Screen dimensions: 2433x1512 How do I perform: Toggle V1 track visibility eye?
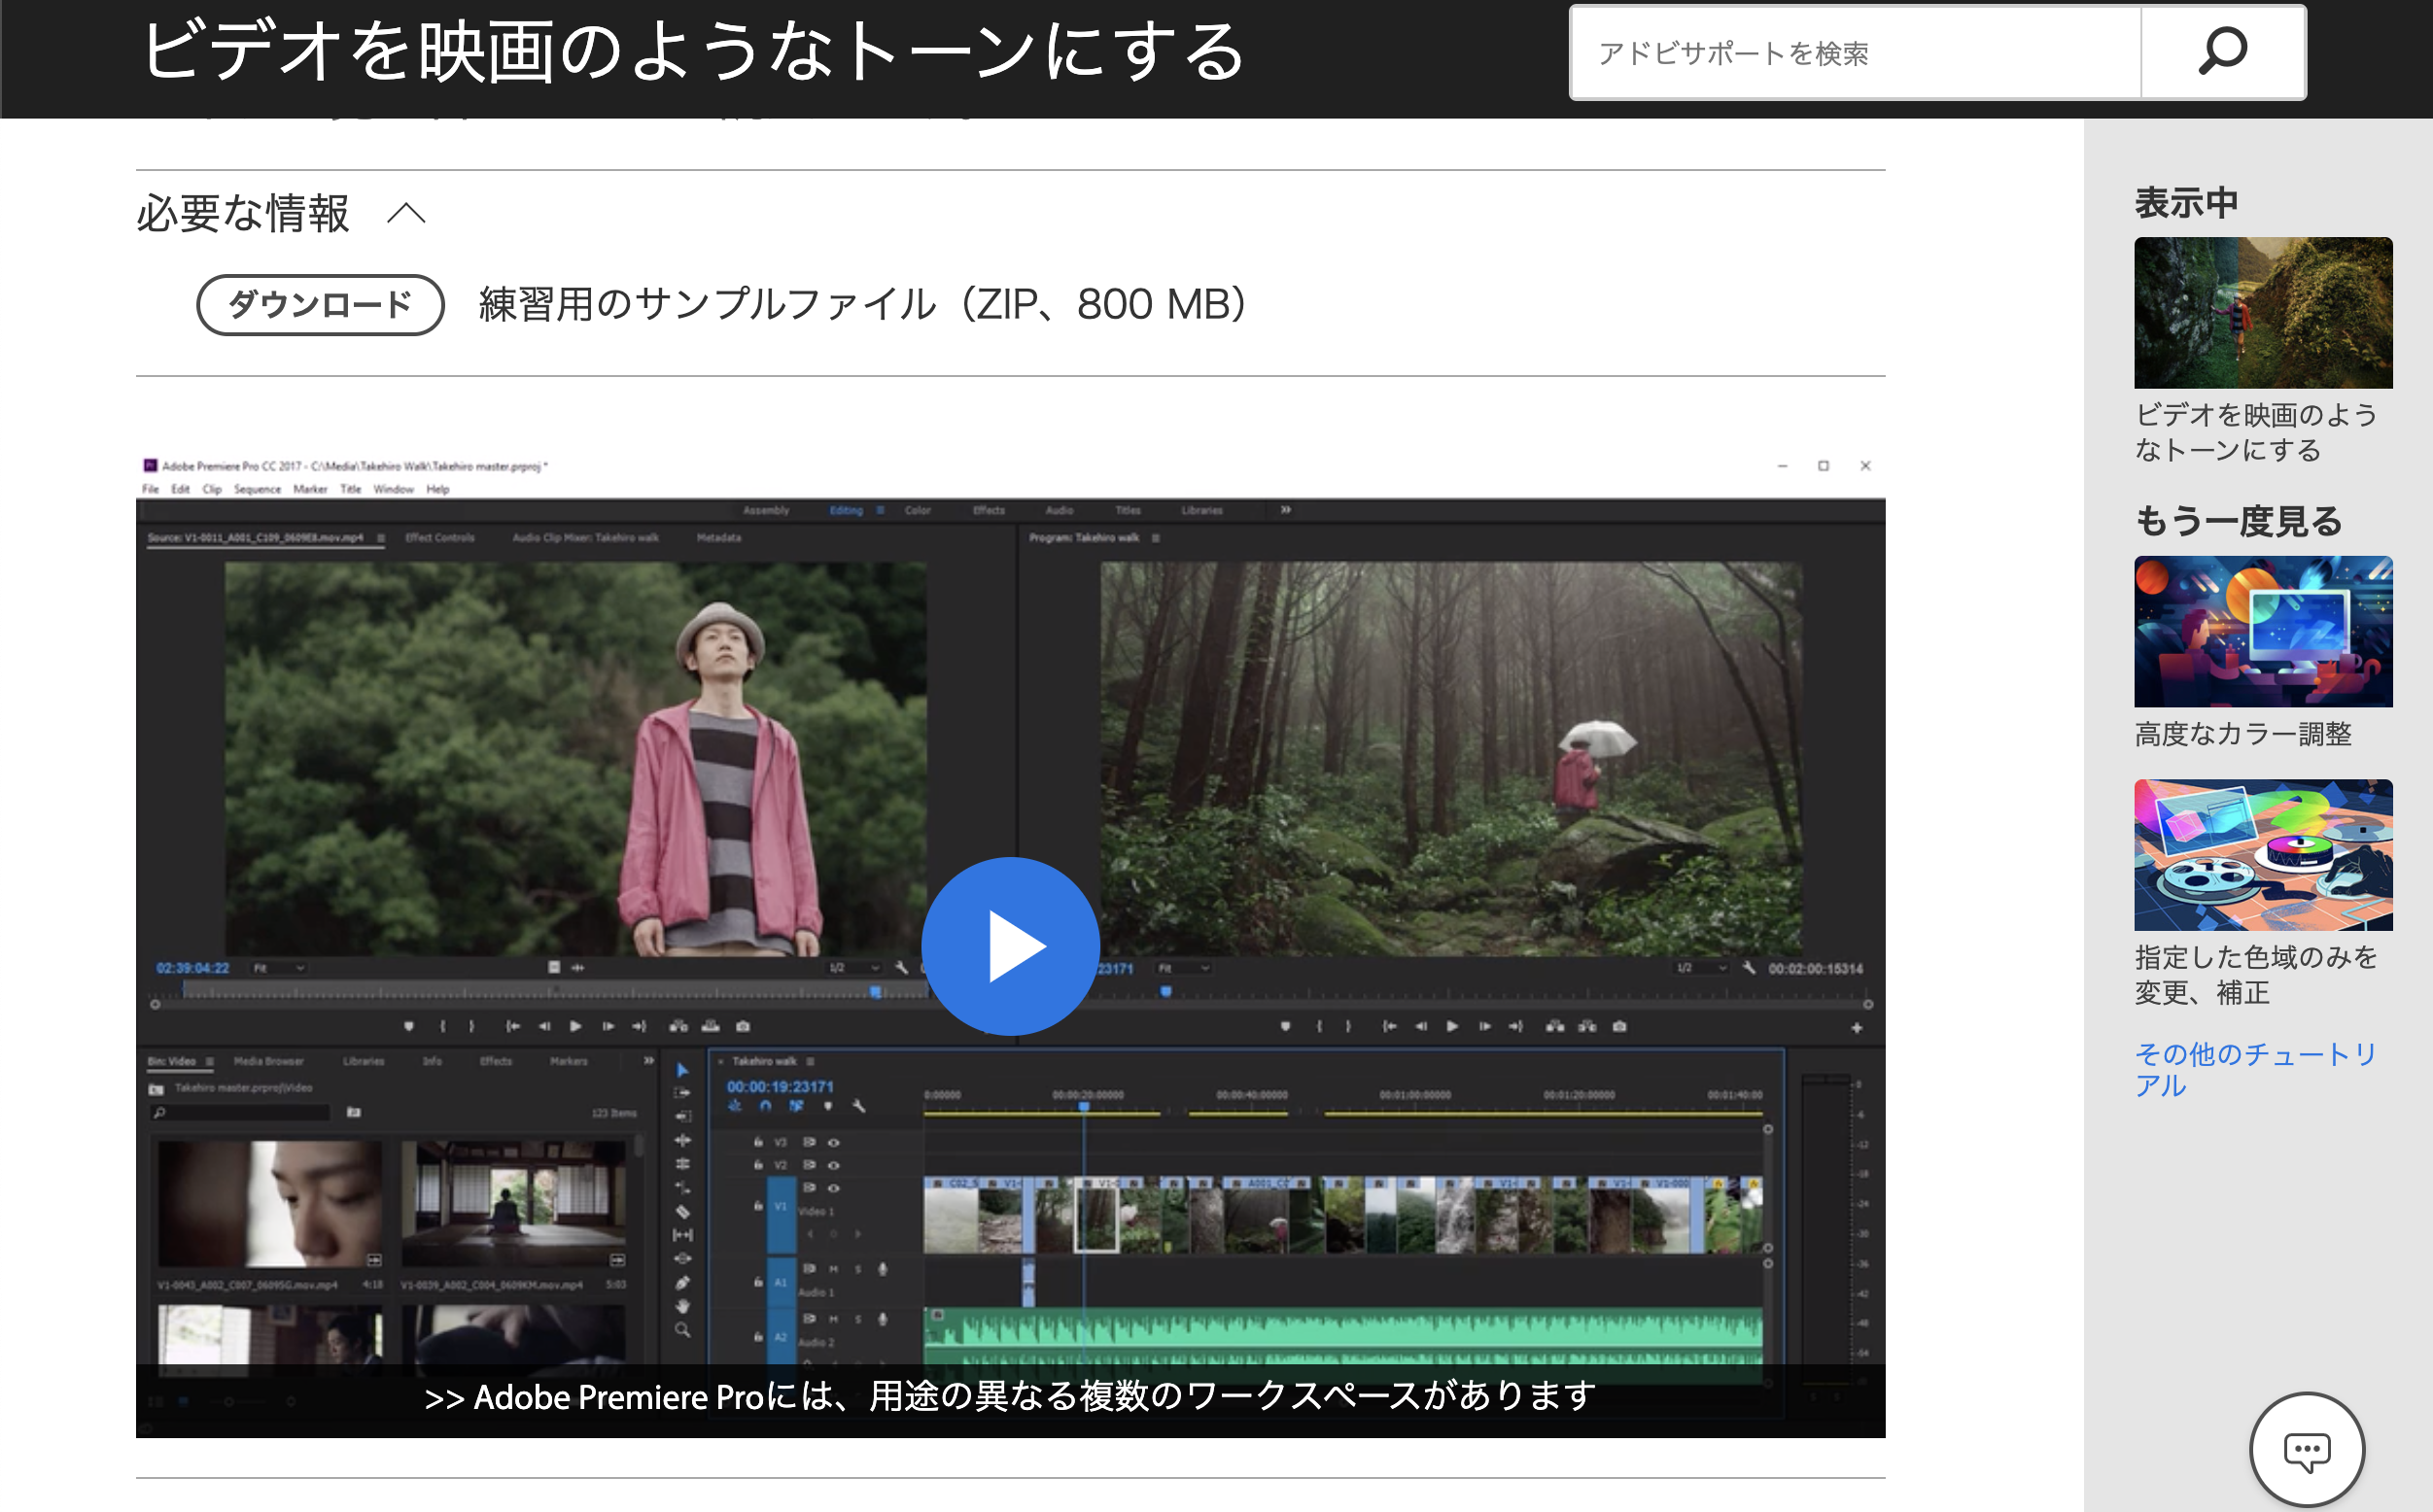point(833,1188)
